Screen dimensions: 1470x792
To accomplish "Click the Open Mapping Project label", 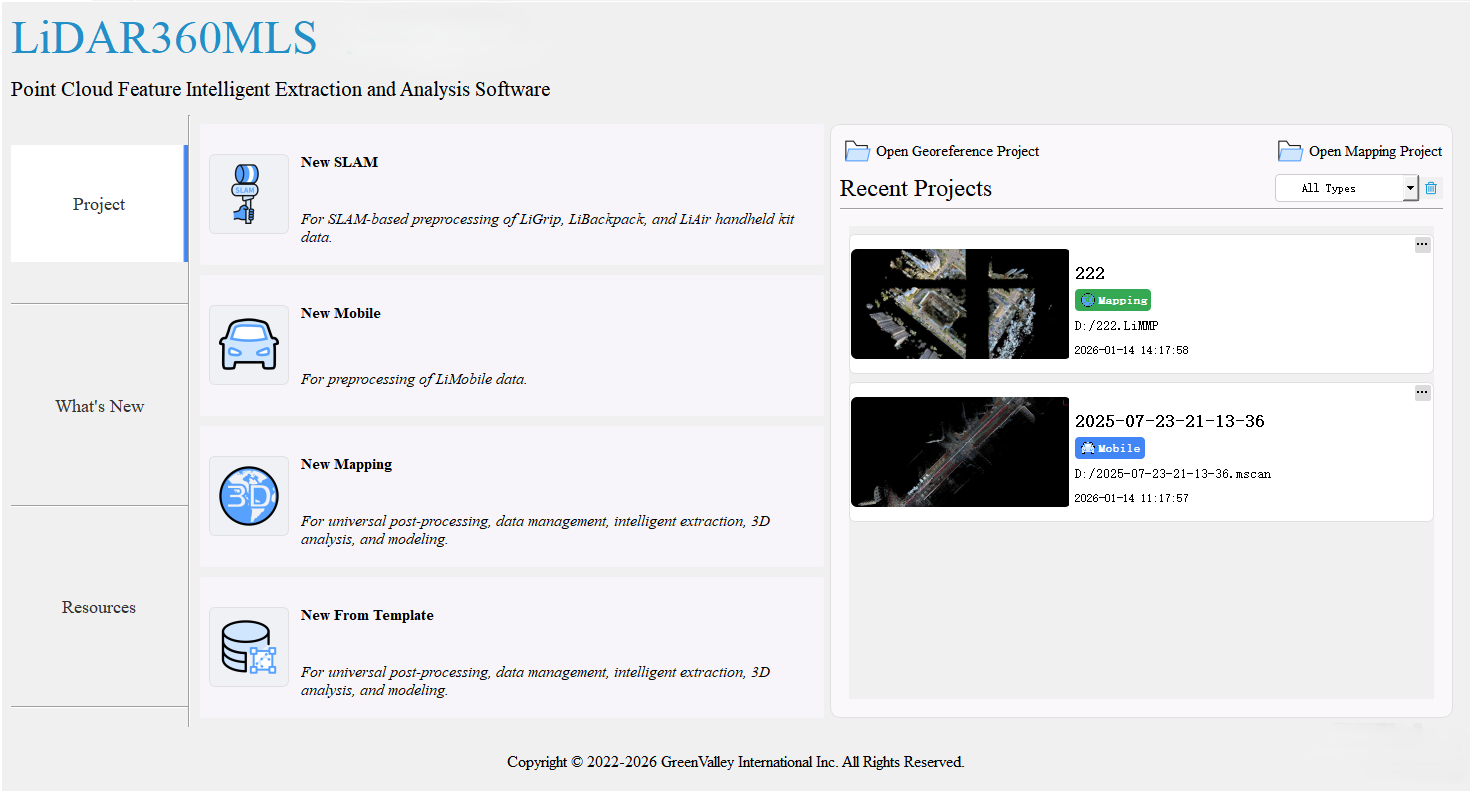I will point(1375,151).
